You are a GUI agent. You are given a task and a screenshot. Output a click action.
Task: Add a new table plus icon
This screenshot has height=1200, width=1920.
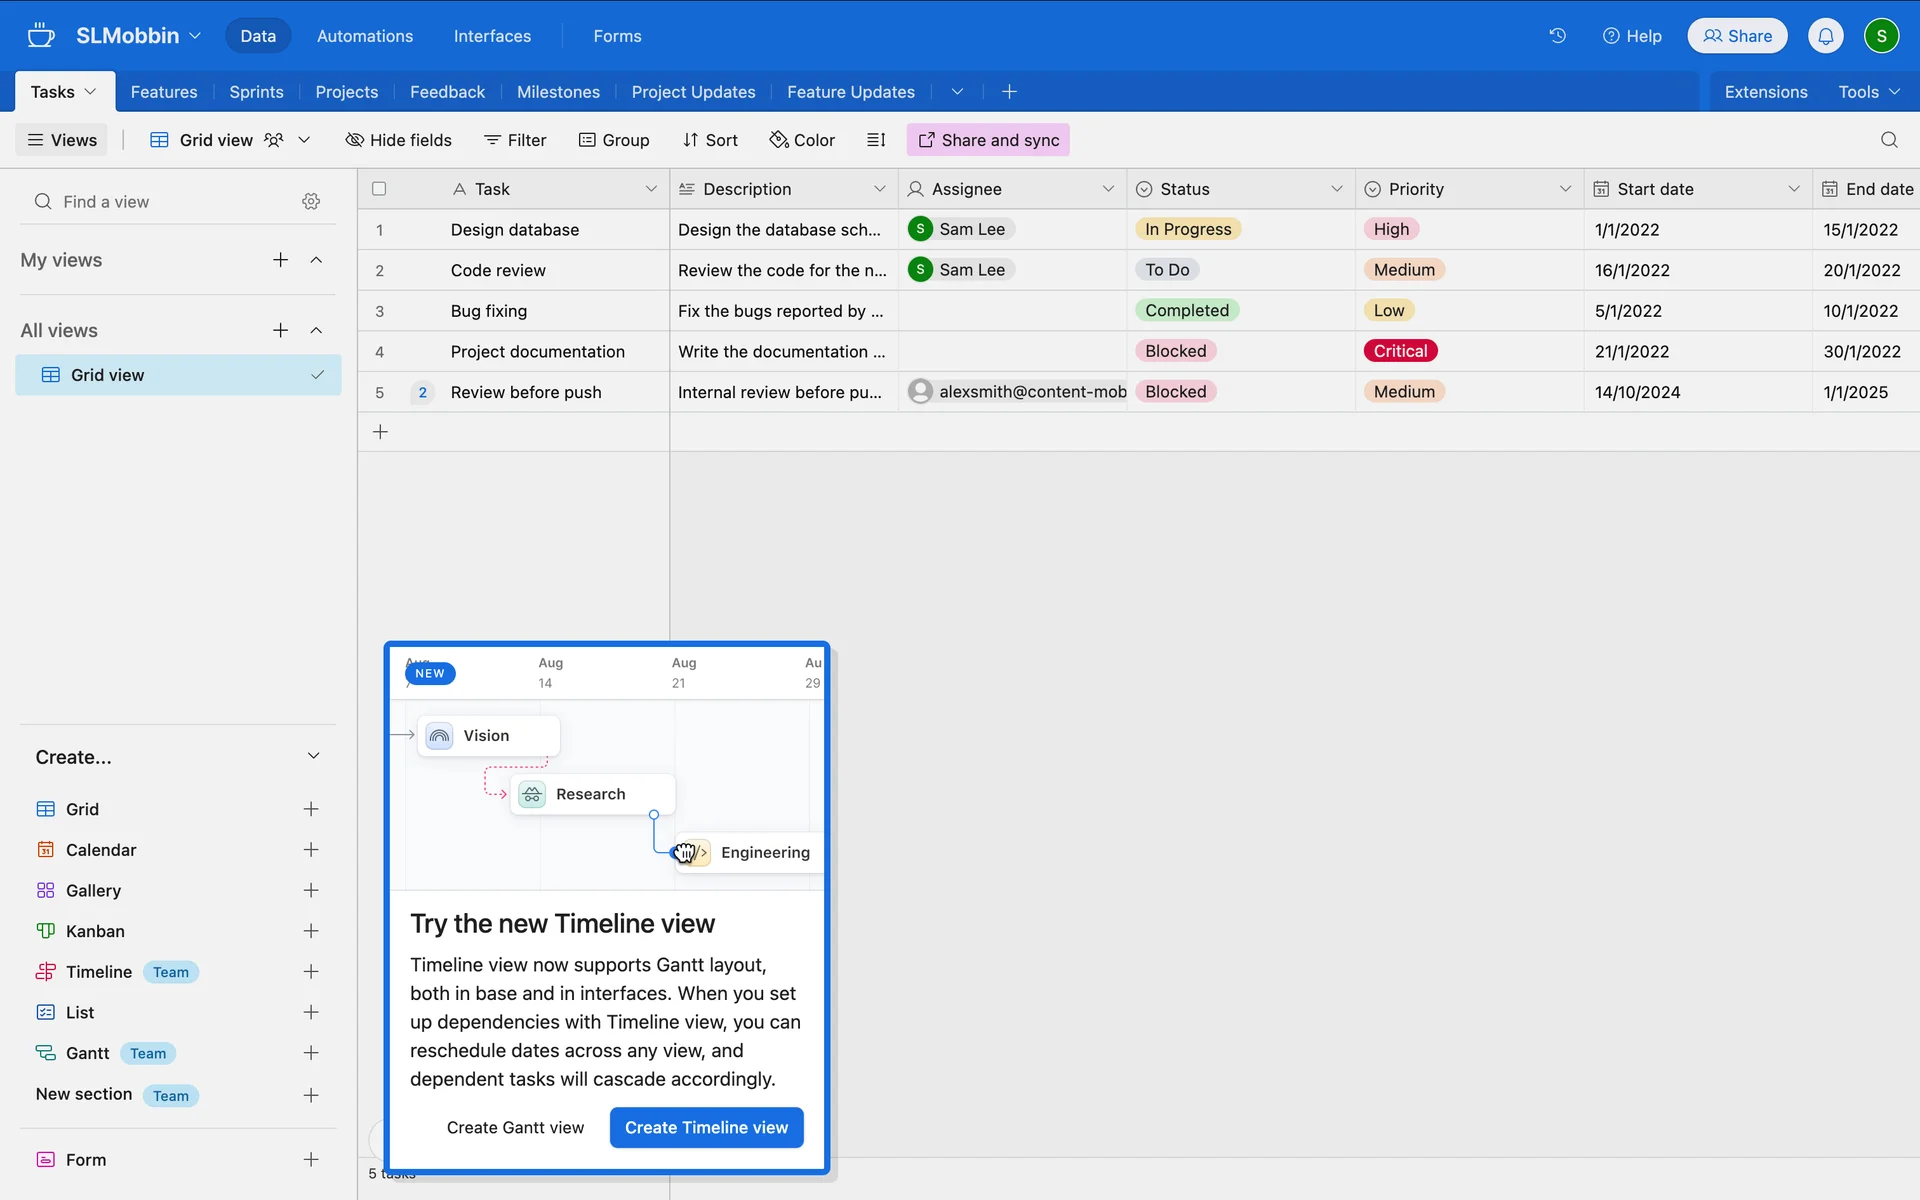click(x=1009, y=92)
